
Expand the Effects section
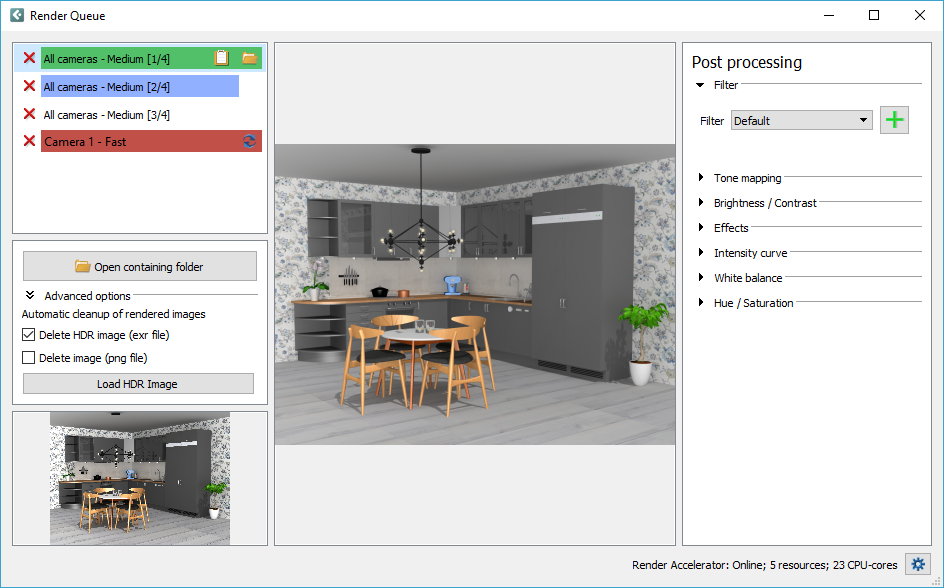click(701, 227)
